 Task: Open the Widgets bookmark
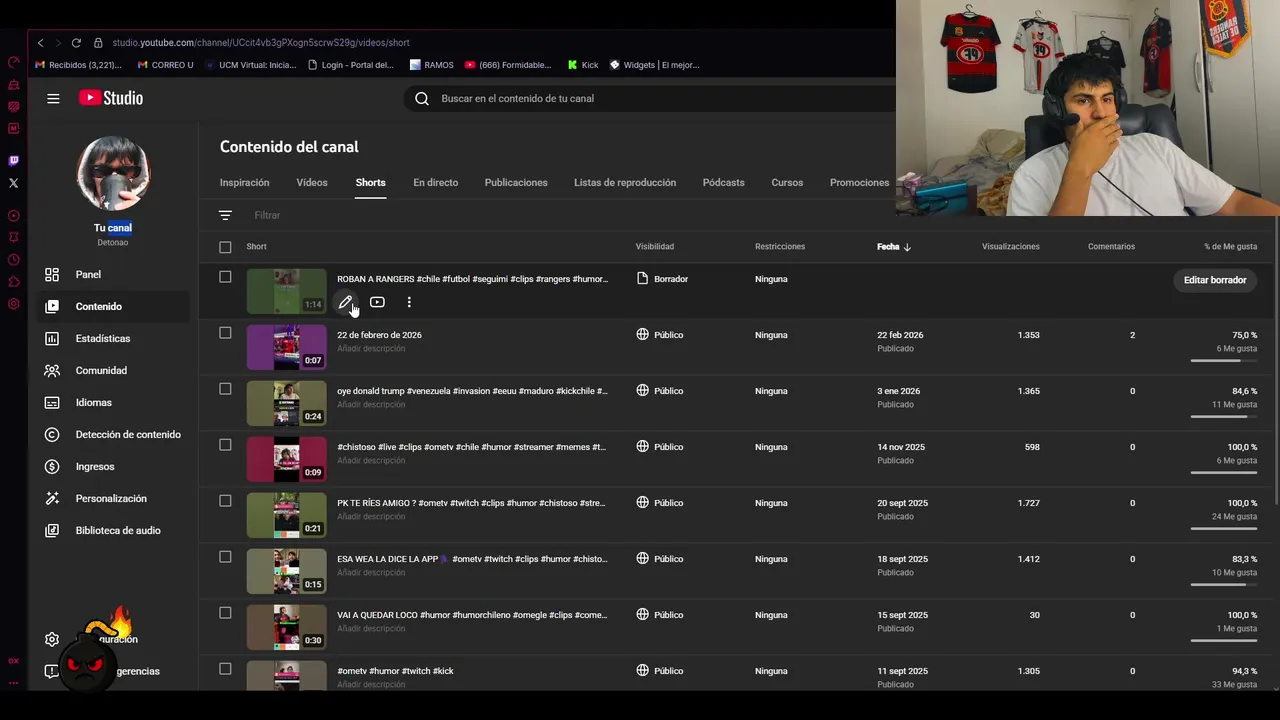coord(654,65)
